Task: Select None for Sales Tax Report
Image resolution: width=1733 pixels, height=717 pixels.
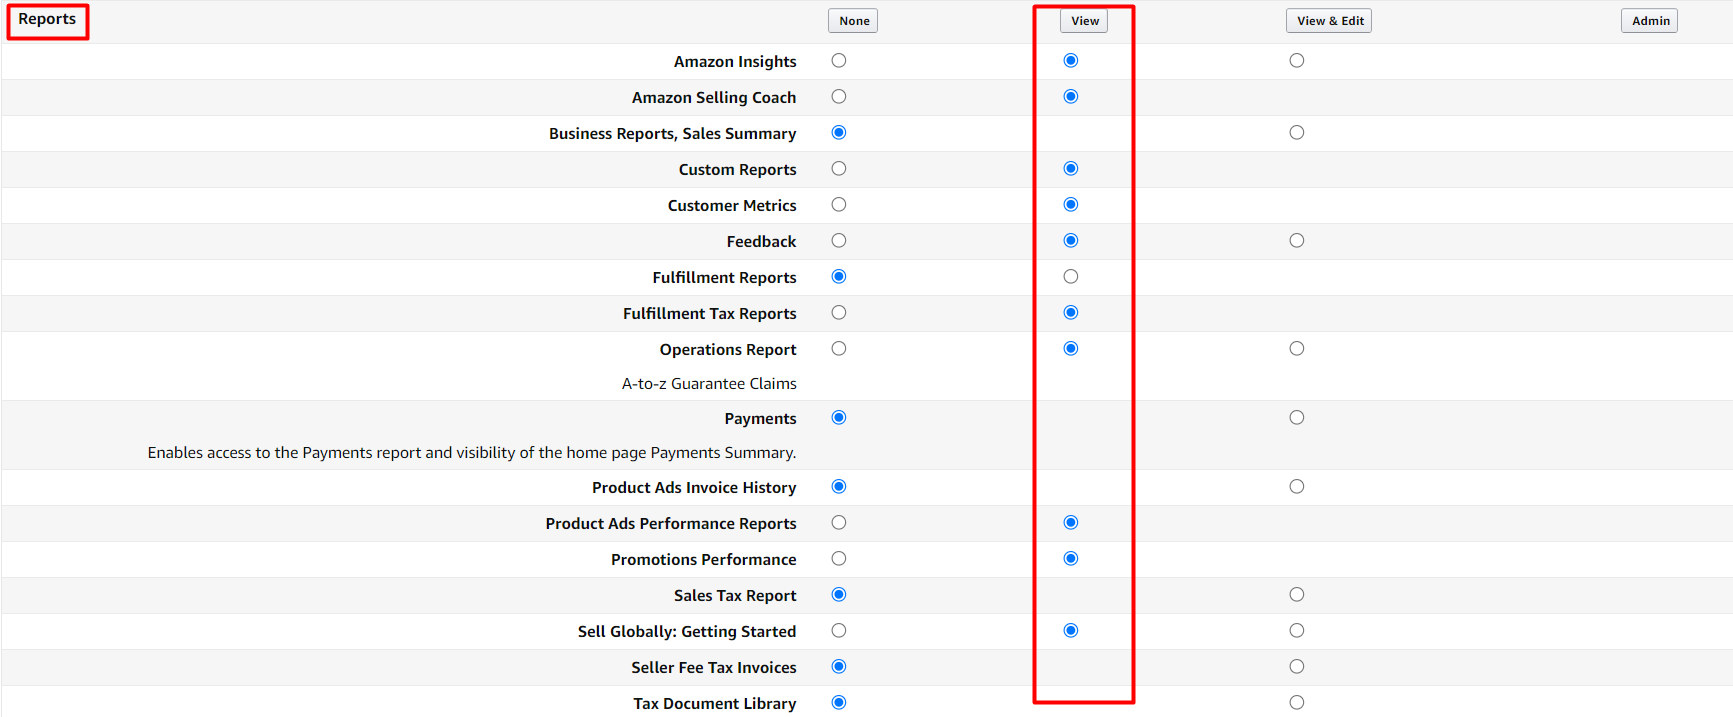Action: click(x=839, y=595)
